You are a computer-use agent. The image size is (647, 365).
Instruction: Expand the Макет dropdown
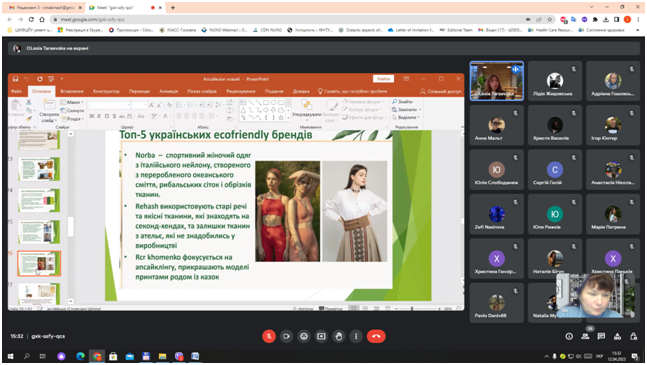click(72, 102)
